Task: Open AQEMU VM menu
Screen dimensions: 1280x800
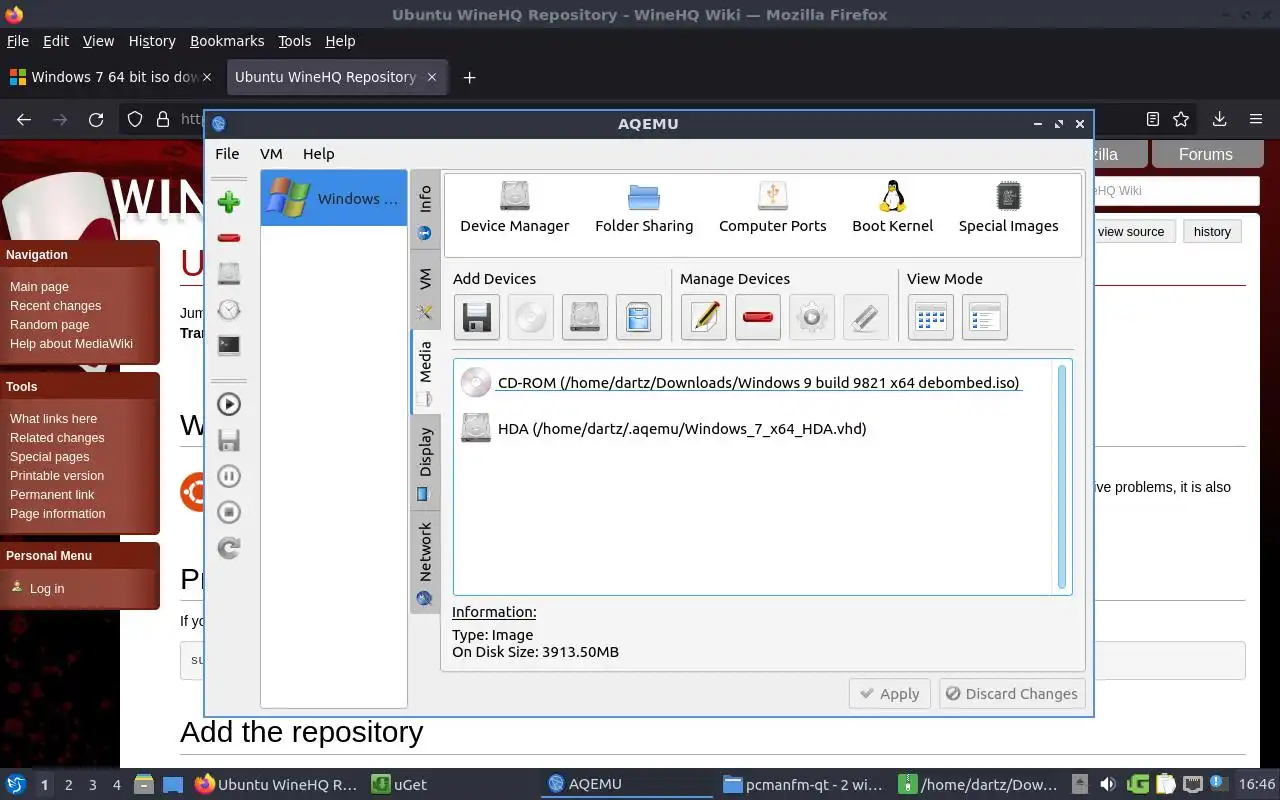Action: pos(271,154)
